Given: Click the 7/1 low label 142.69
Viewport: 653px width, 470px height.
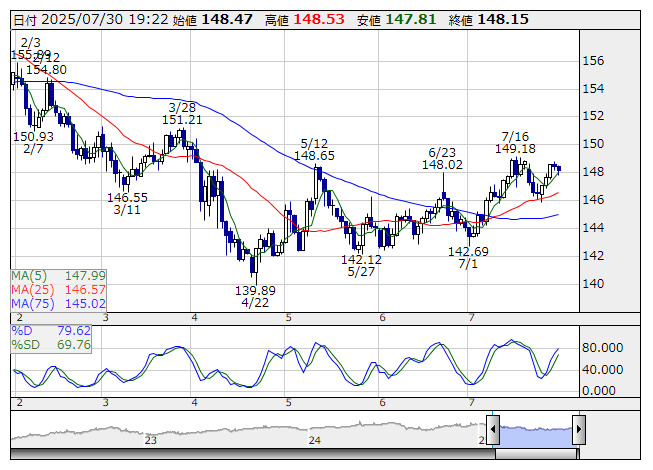Looking at the screenshot, I should 468,251.
